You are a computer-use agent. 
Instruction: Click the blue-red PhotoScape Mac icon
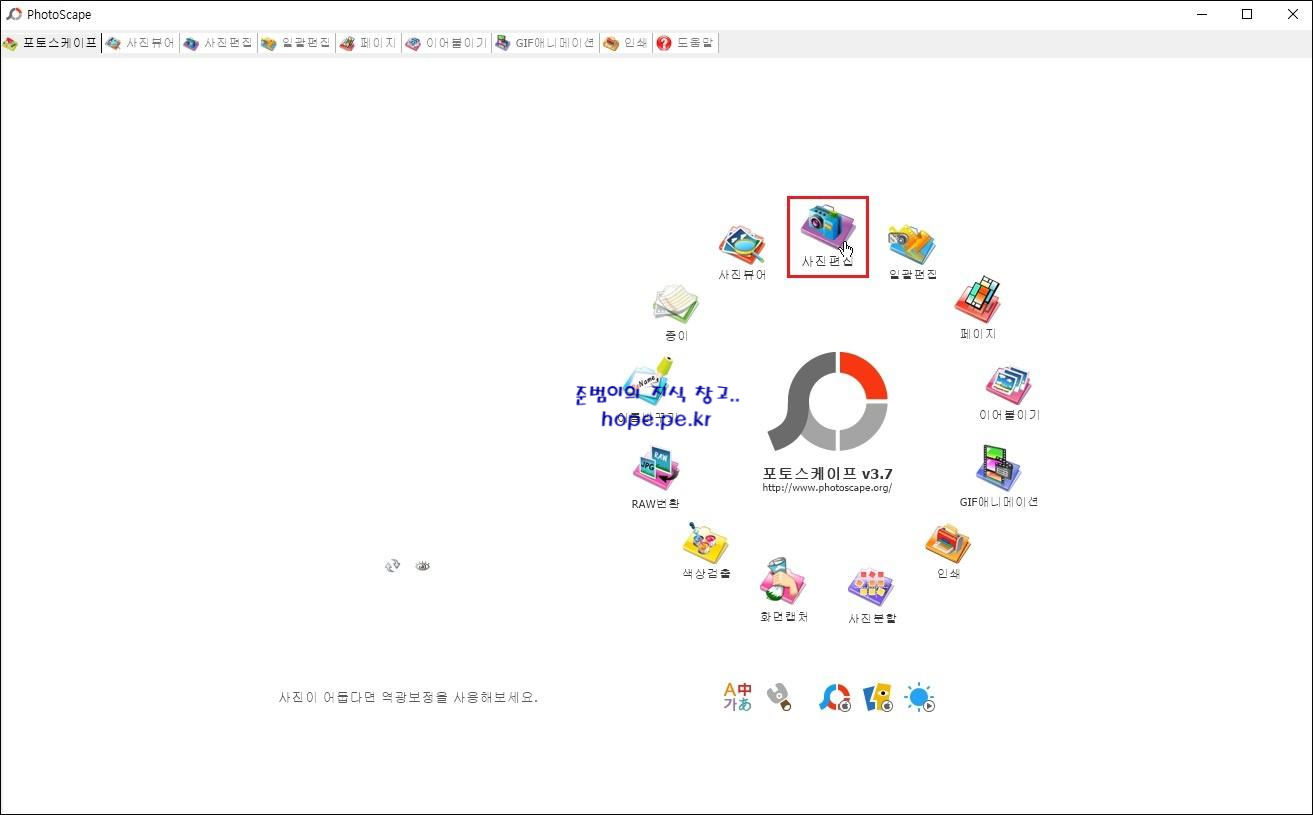pos(835,698)
